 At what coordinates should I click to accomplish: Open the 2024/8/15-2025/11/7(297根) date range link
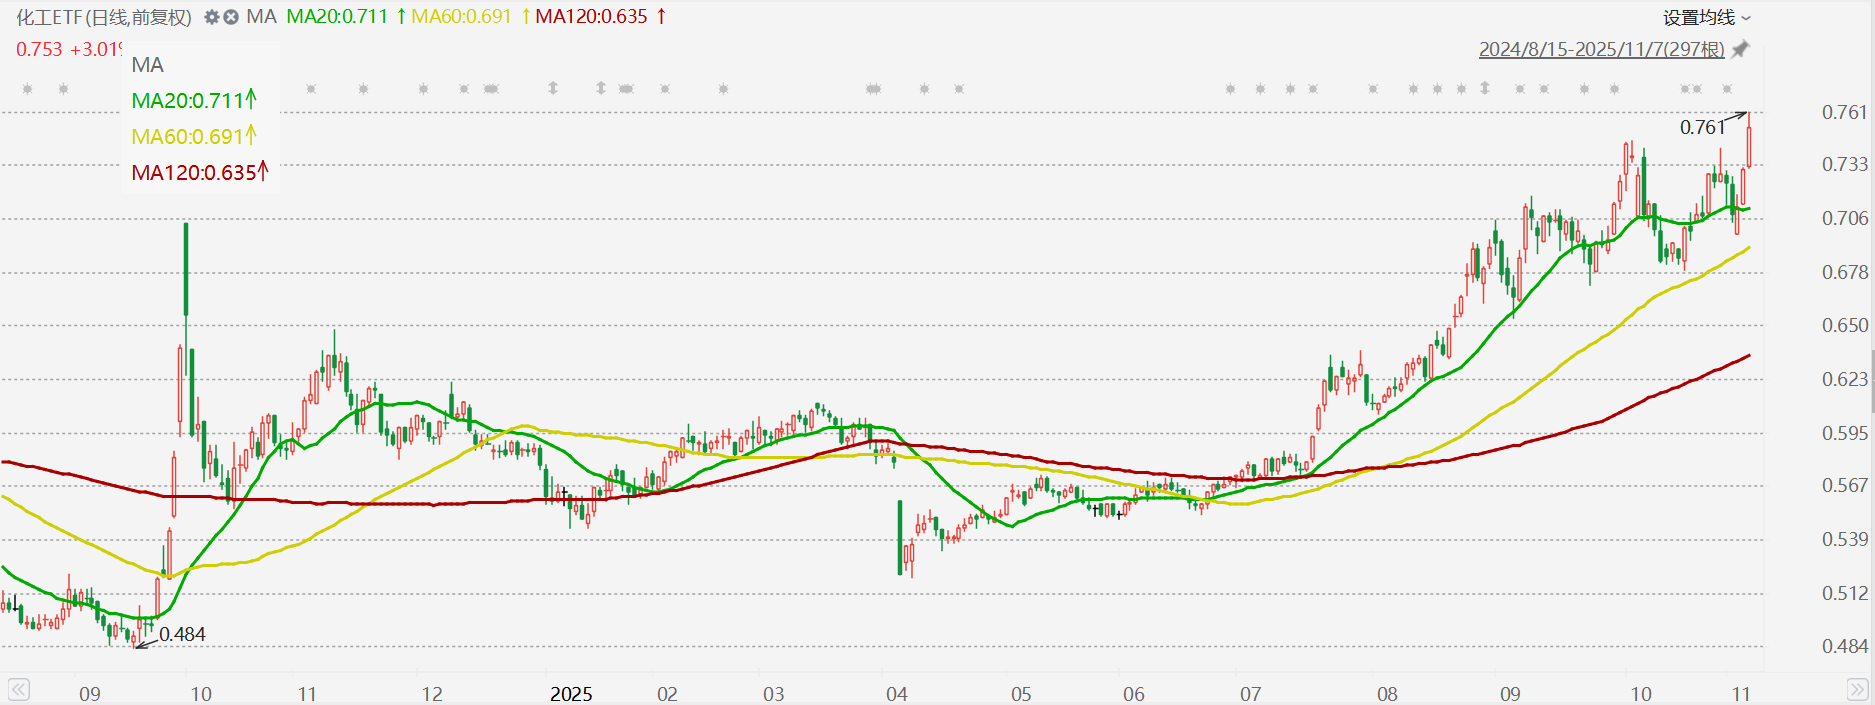(x=1602, y=49)
